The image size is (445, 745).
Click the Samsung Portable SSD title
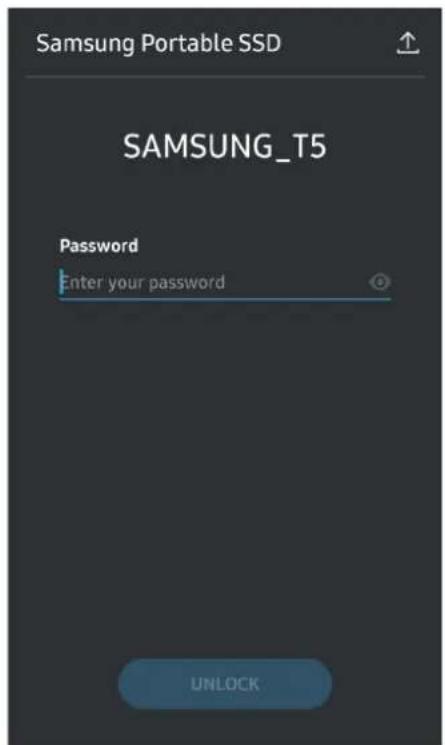pyautogui.click(x=159, y=43)
